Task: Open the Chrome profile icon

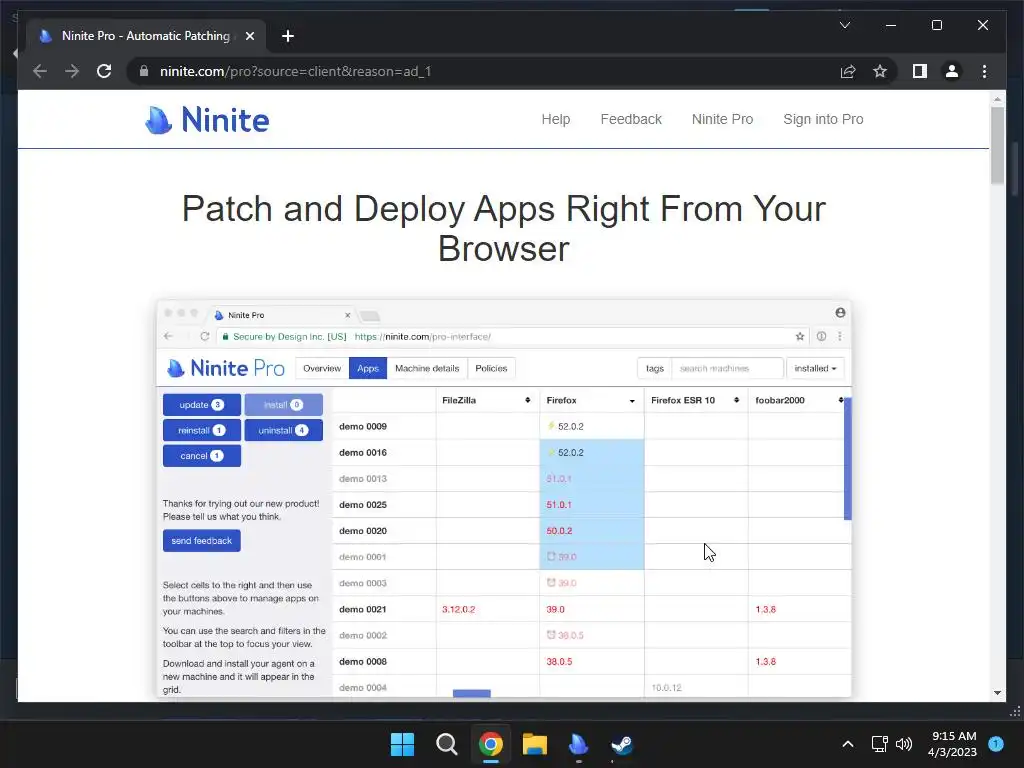Action: pyautogui.click(x=952, y=71)
